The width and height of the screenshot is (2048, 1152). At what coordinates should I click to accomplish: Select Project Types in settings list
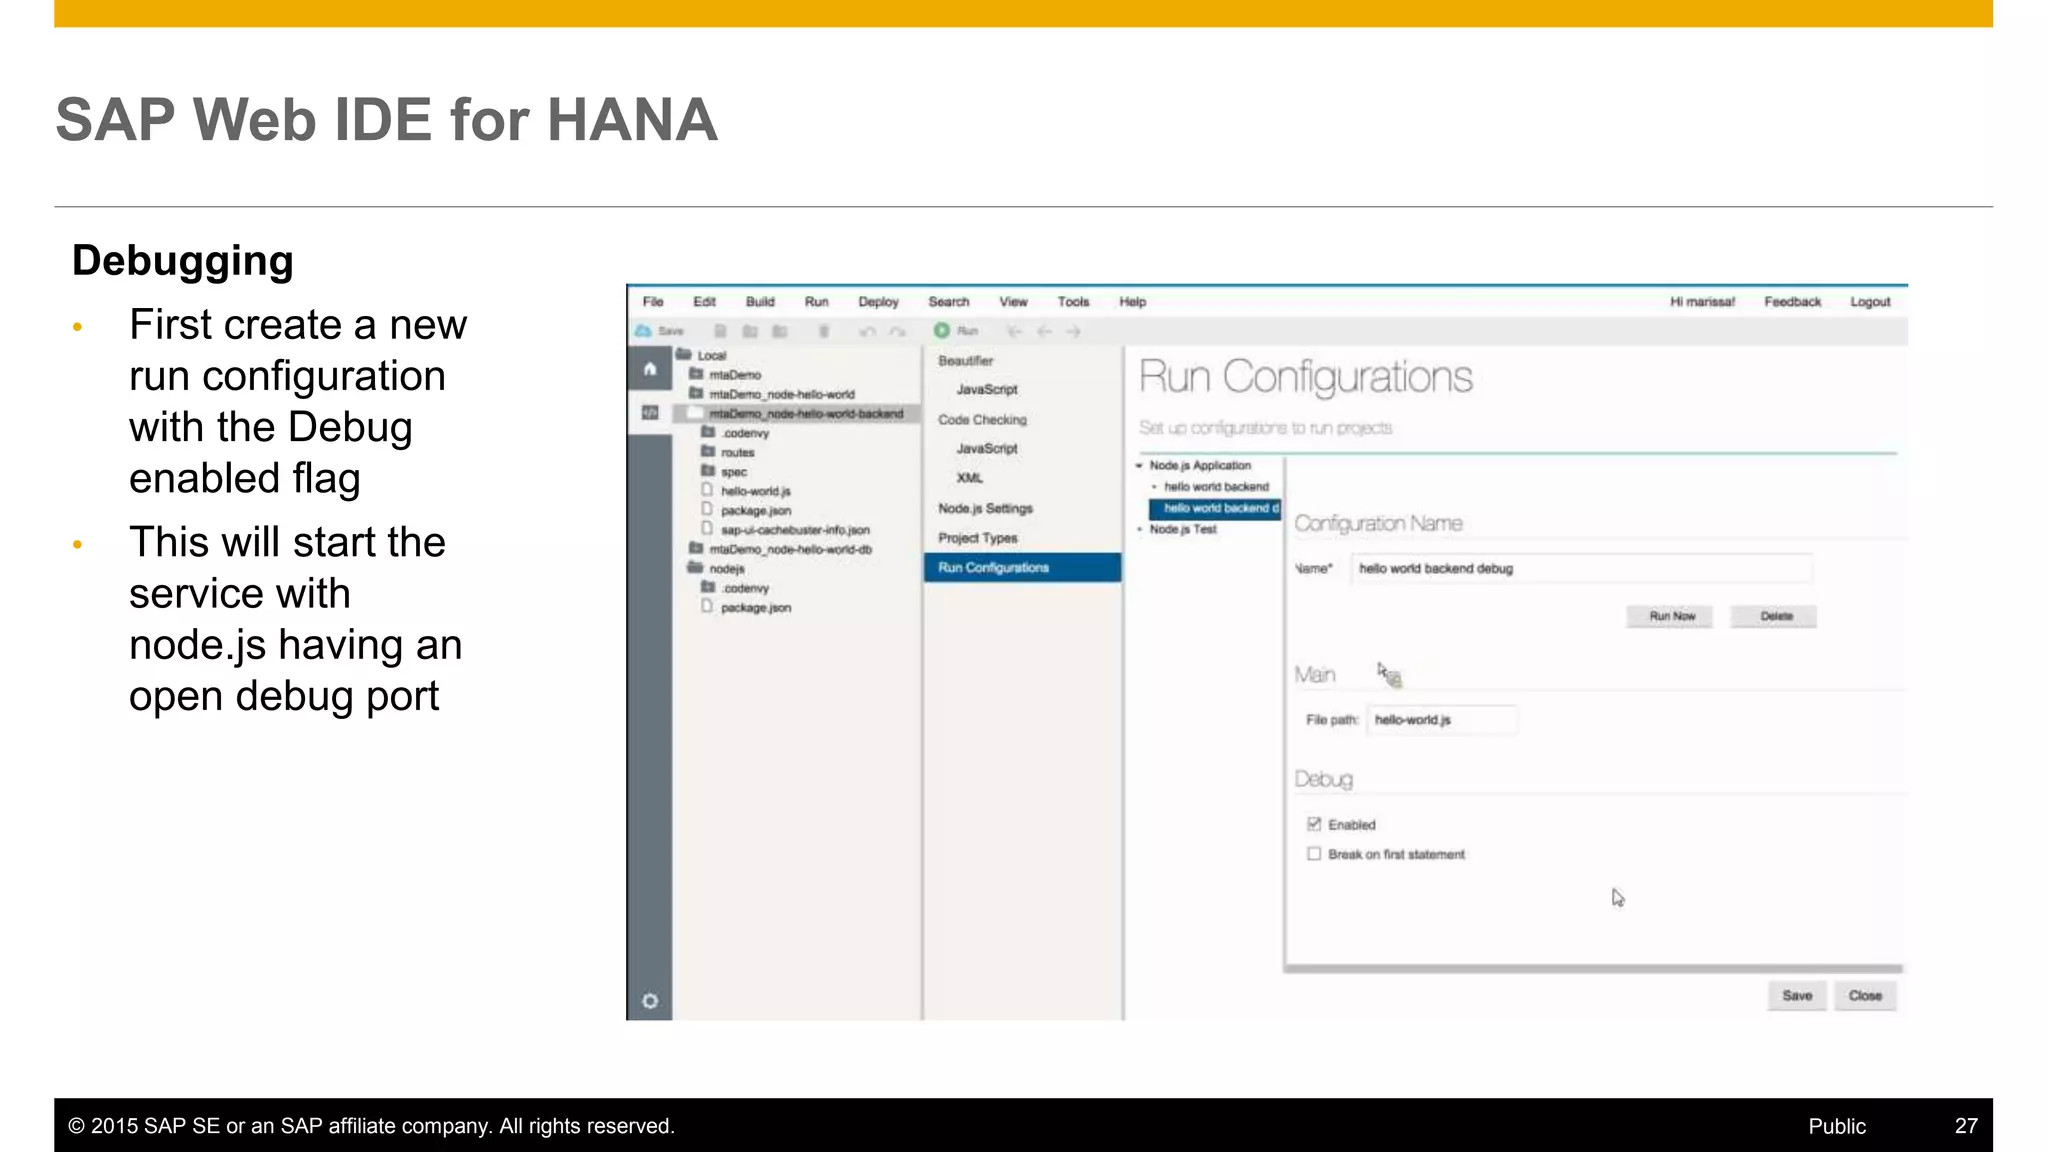[977, 538]
